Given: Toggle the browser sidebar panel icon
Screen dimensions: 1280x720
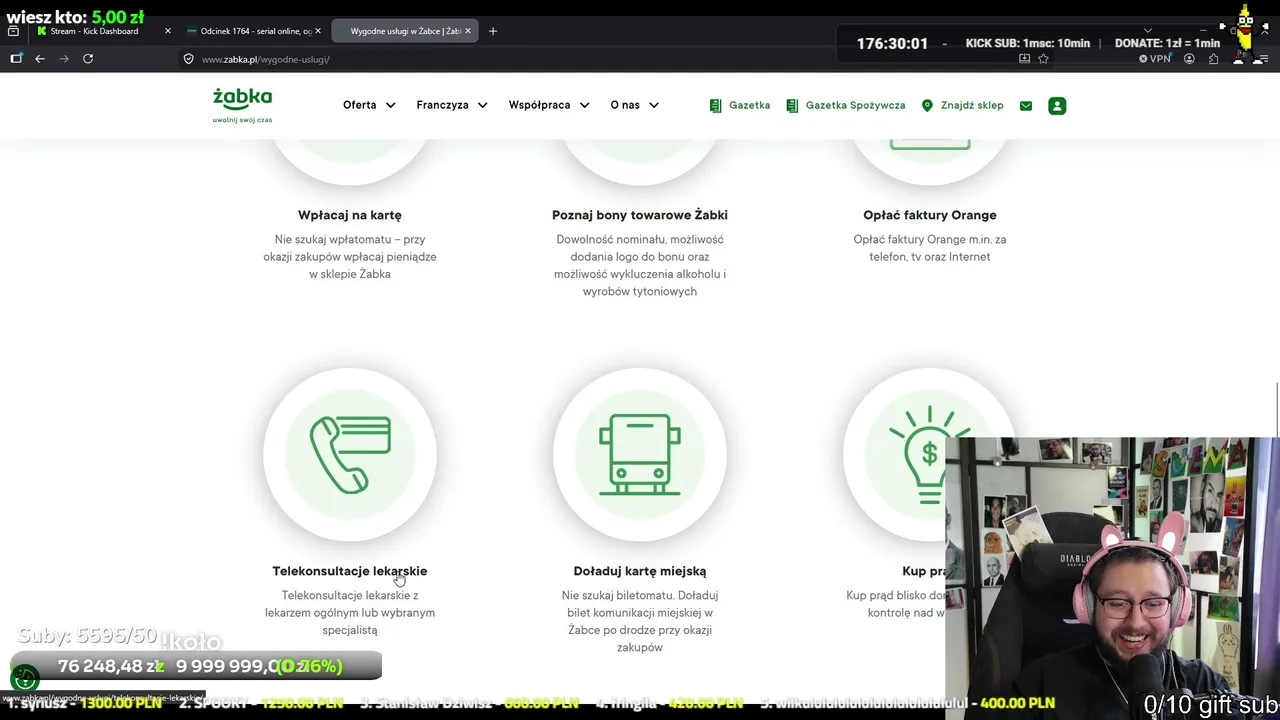Looking at the screenshot, I should [16, 59].
